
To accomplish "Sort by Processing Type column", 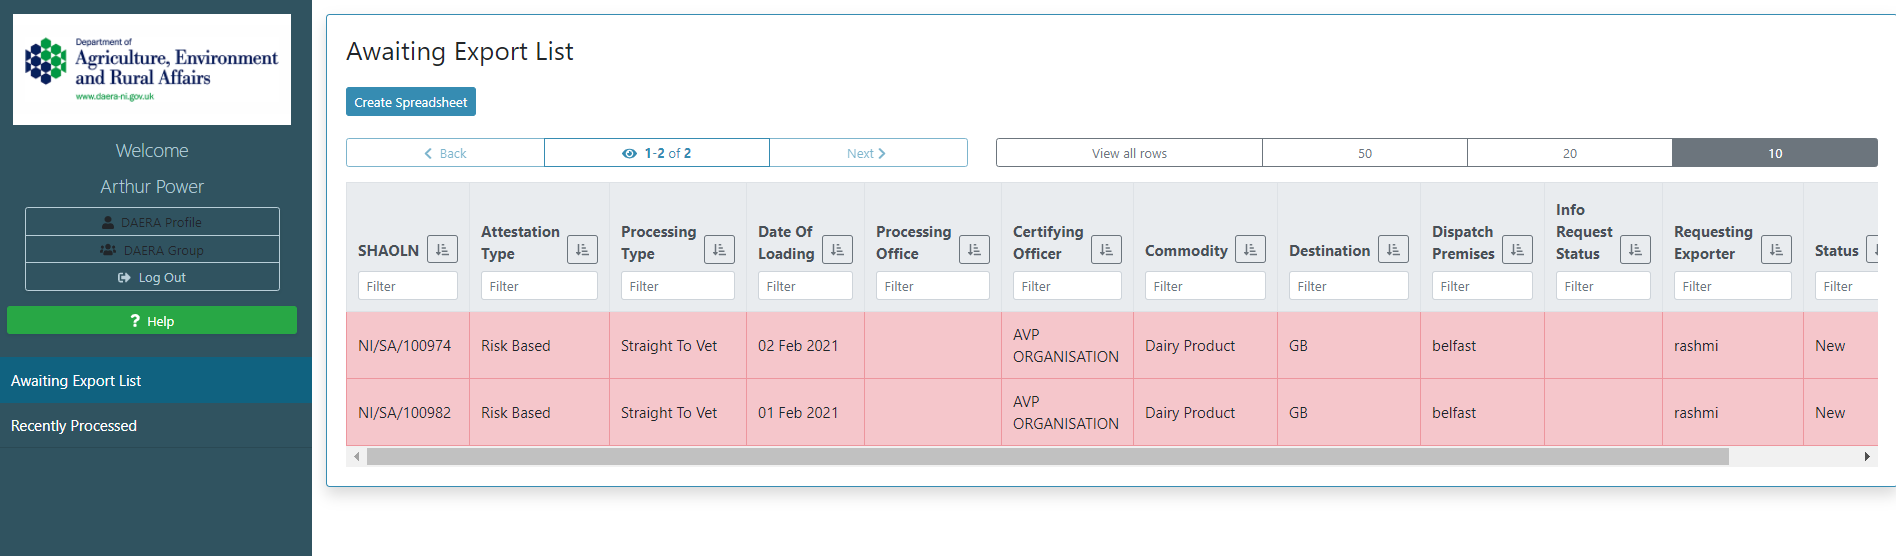I will 719,249.
